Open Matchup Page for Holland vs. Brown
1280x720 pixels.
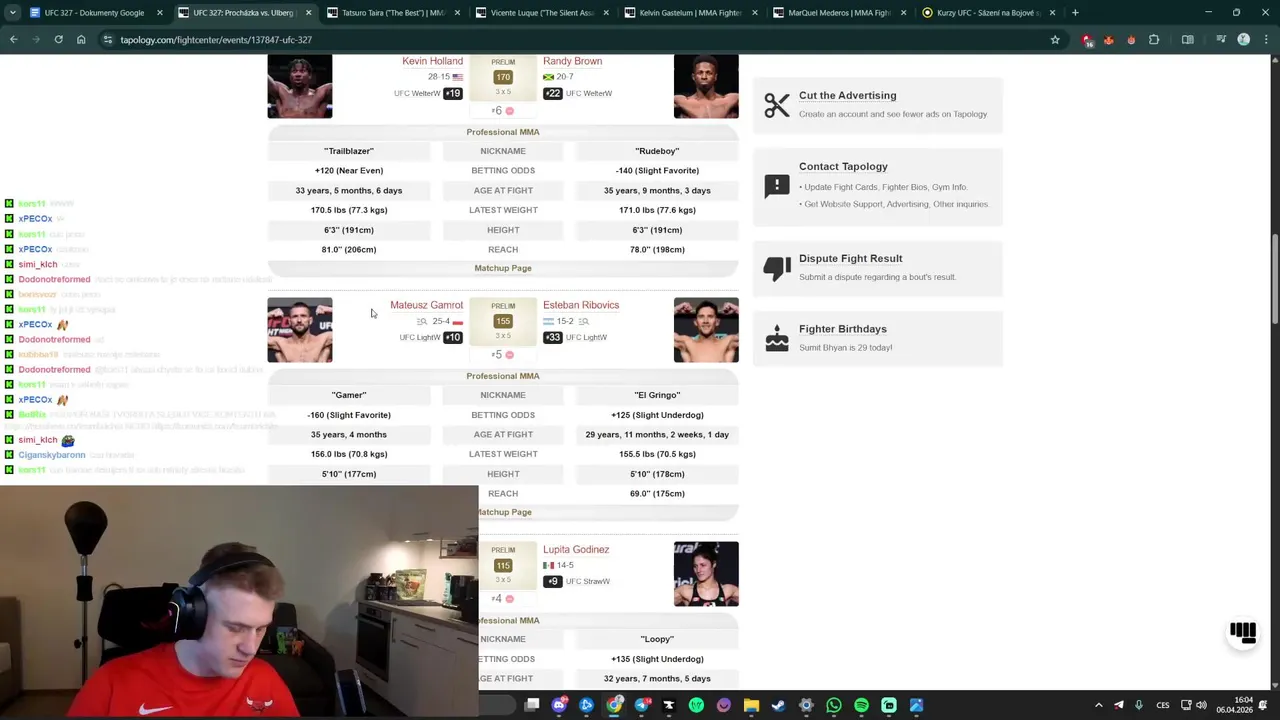[503, 268]
